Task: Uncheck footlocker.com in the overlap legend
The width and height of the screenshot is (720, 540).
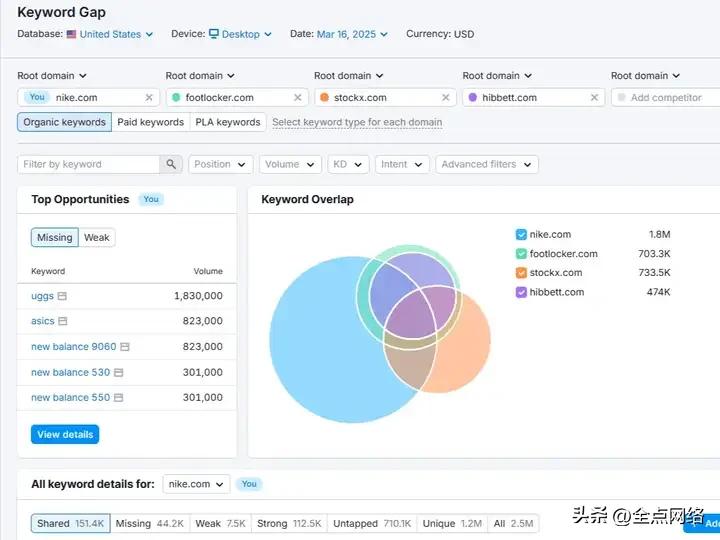Action: [x=521, y=254]
